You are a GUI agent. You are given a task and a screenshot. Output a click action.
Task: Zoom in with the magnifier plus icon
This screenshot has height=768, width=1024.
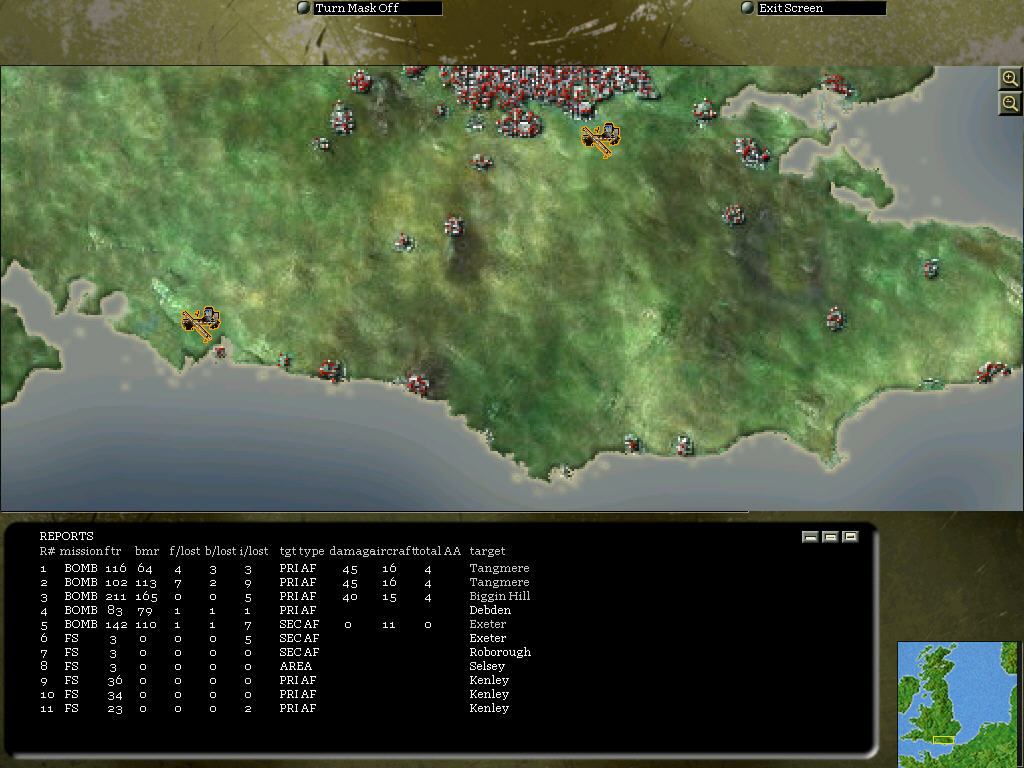click(x=1010, y=78)
